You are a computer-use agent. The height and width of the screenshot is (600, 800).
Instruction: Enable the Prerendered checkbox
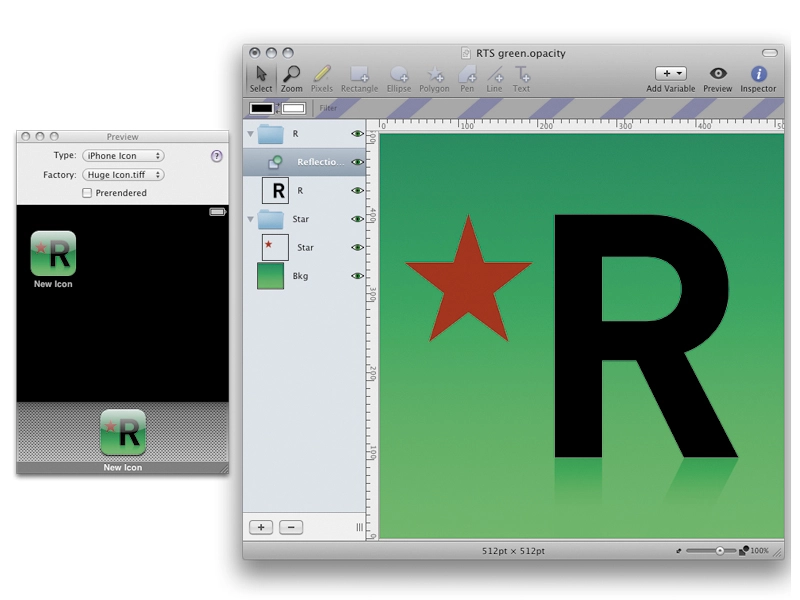click(x=87, y=193)
